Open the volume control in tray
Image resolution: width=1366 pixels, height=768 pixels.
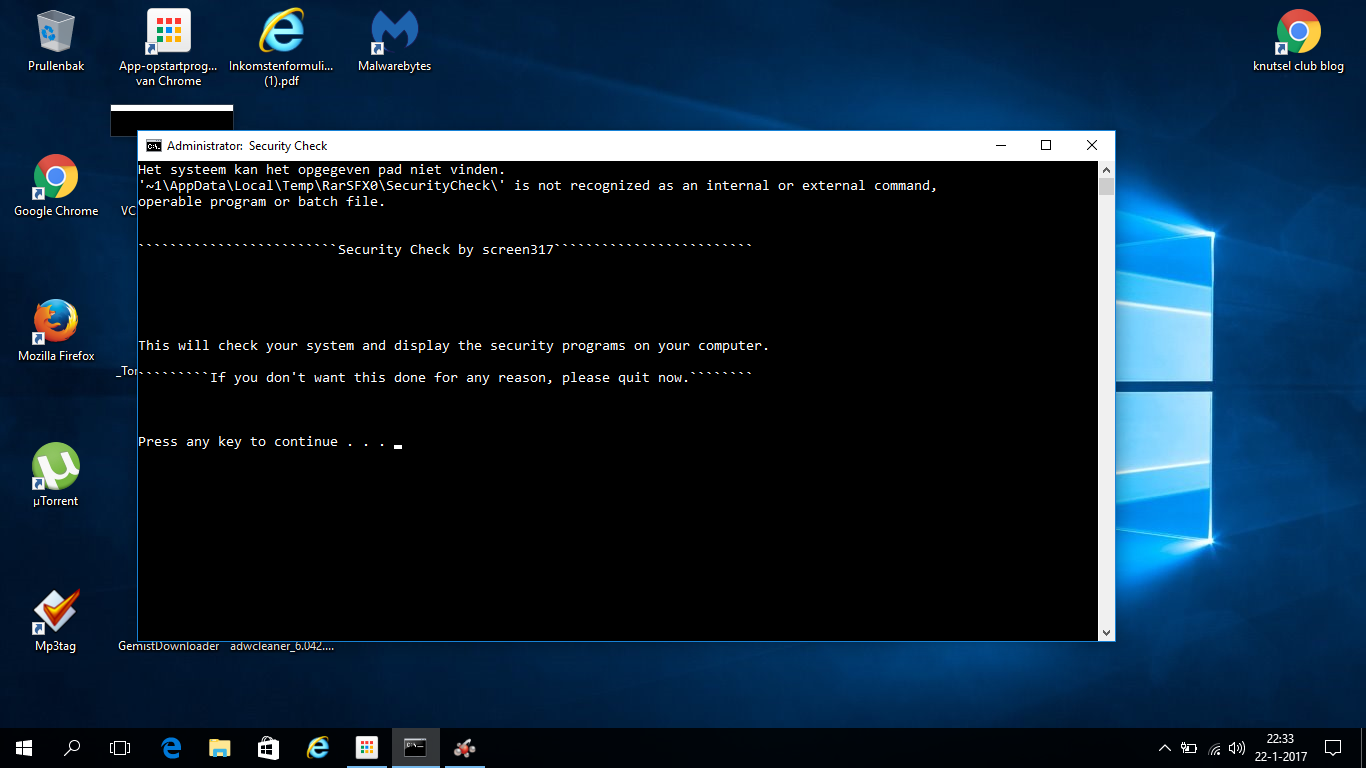click(1237, 748)
